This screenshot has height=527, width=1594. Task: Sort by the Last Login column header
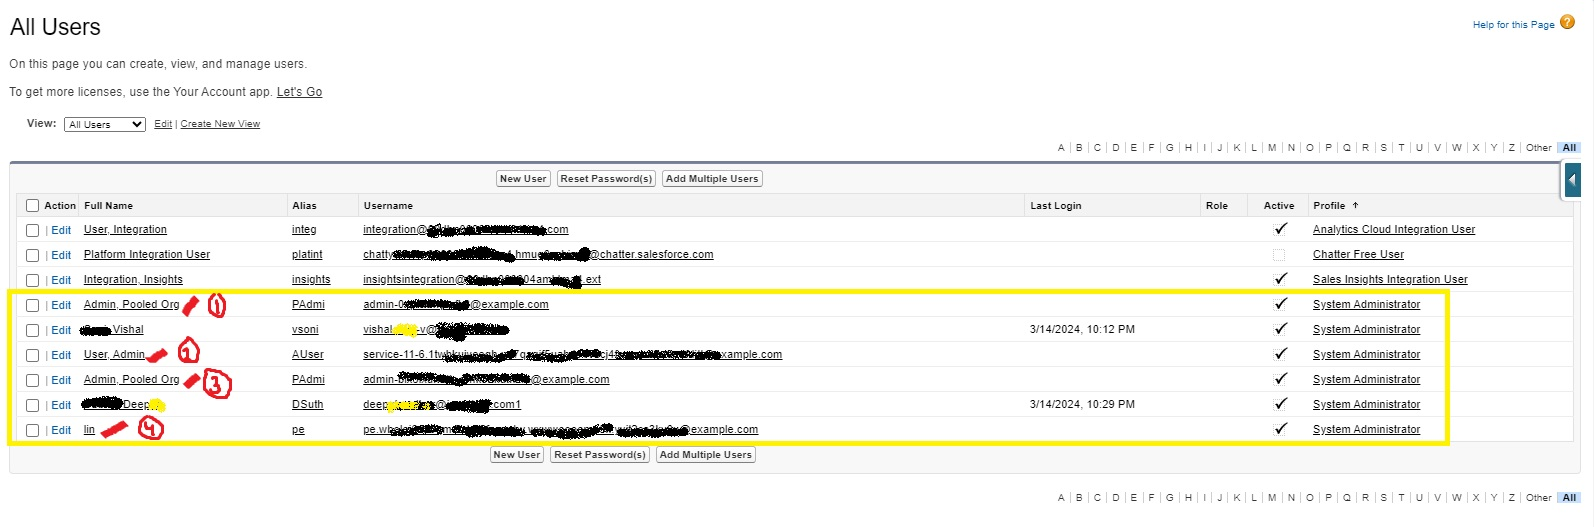[x=1055, y=206]
